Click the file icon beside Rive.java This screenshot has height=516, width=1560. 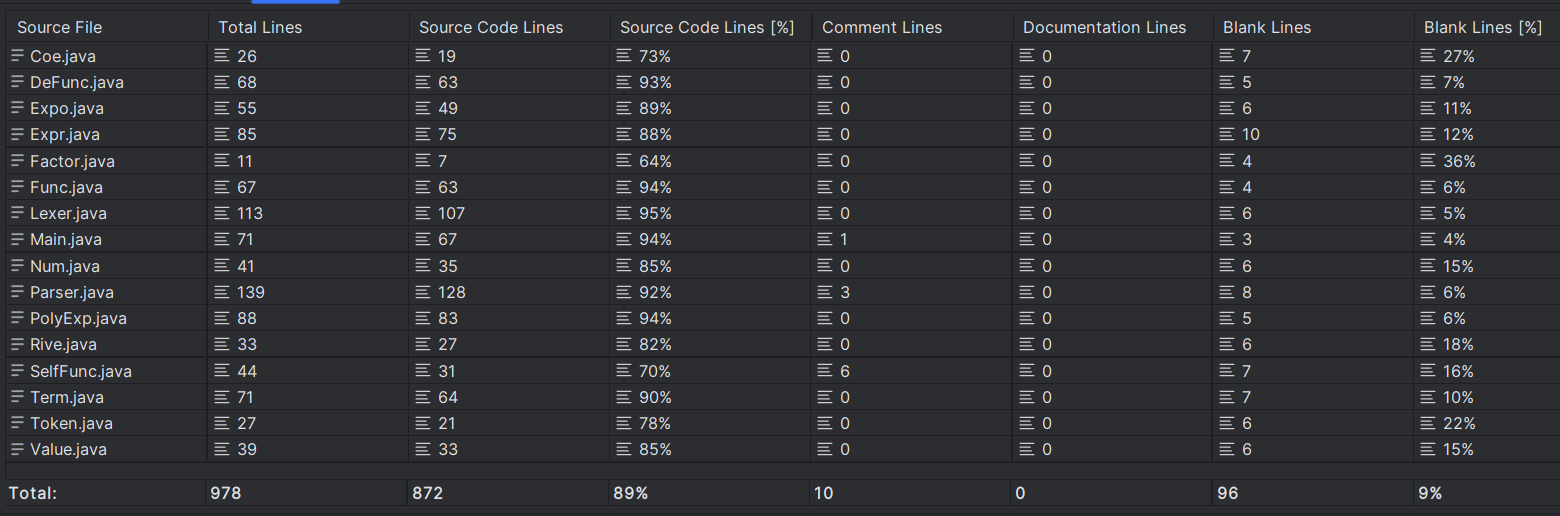(x=17, y=344)
